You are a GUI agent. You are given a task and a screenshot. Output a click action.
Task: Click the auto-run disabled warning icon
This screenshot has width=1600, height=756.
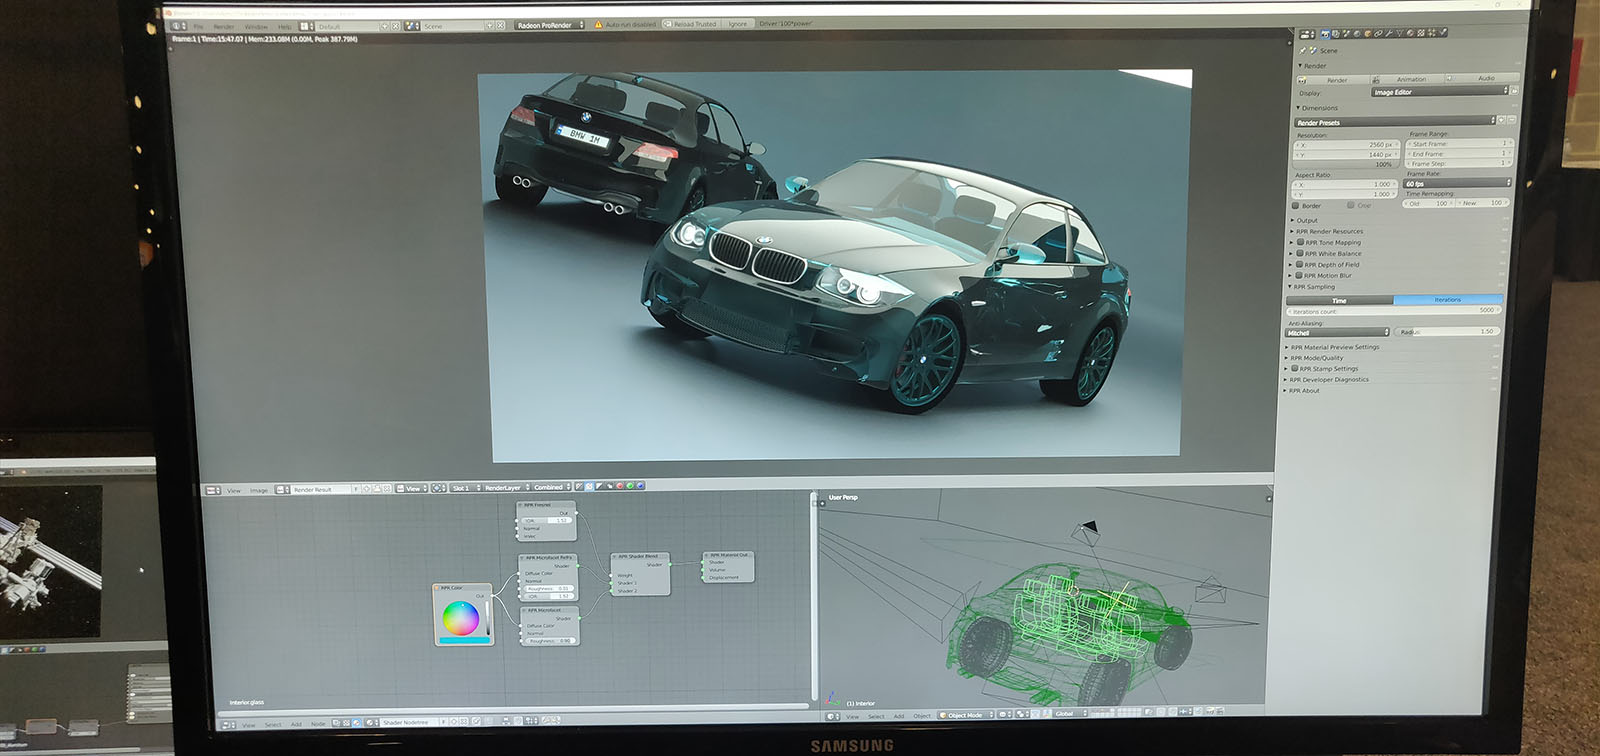599,25
